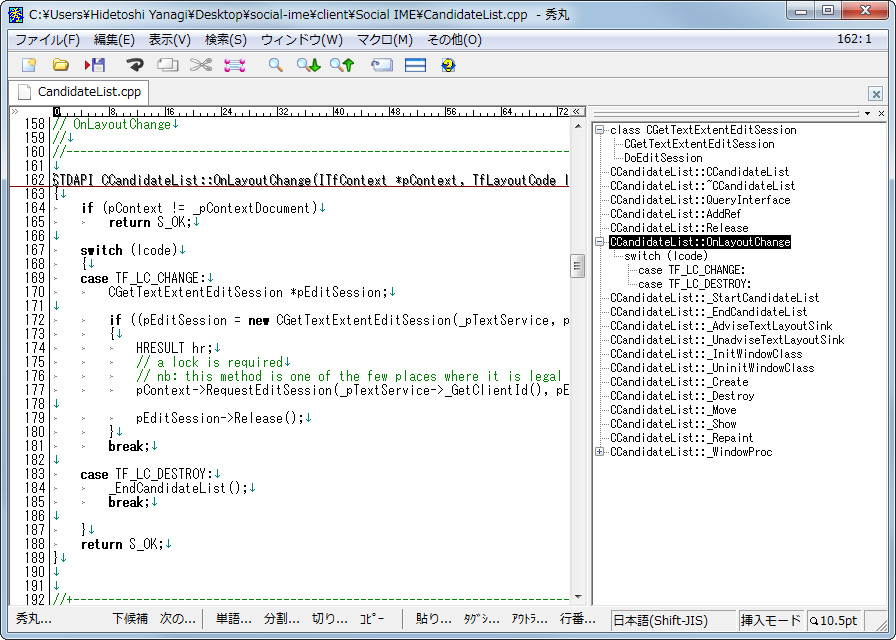Click the Open Folder toolbar icon
The width and height of the screenshot is (896, 640).
[x=61, y=65]
